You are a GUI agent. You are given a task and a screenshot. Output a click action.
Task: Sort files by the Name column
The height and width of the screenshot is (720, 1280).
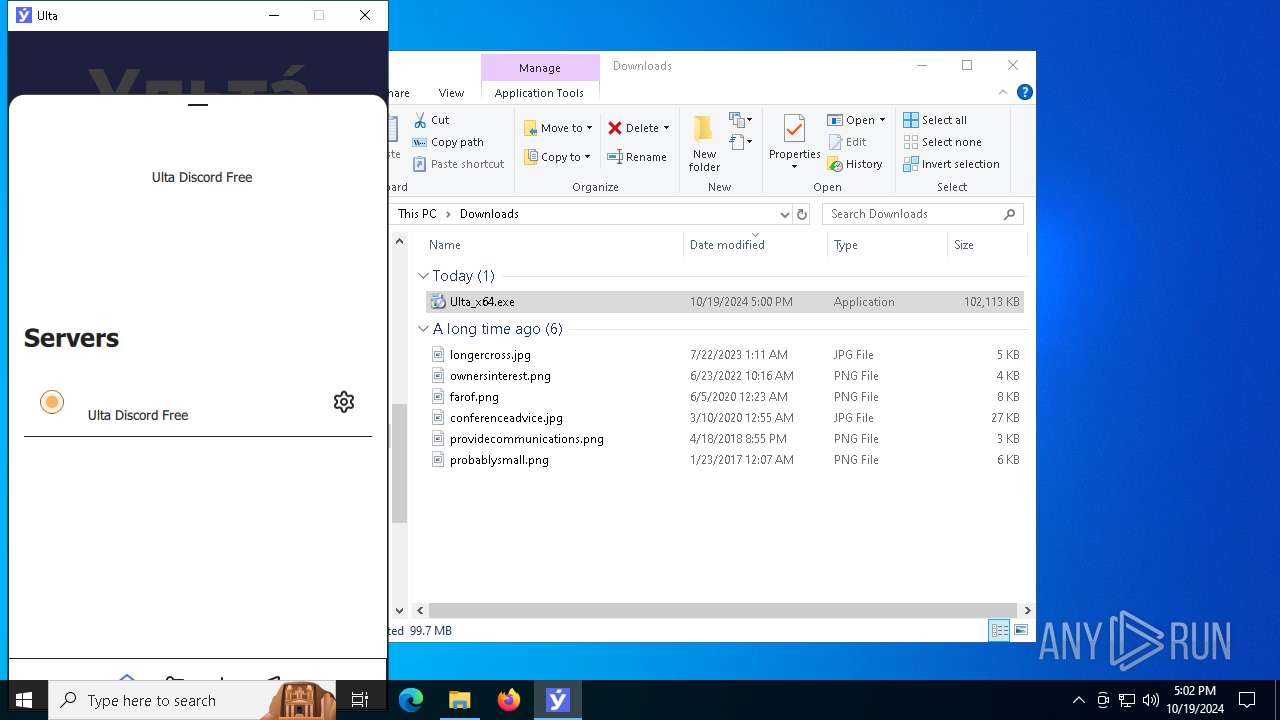[x=445, y=245]
